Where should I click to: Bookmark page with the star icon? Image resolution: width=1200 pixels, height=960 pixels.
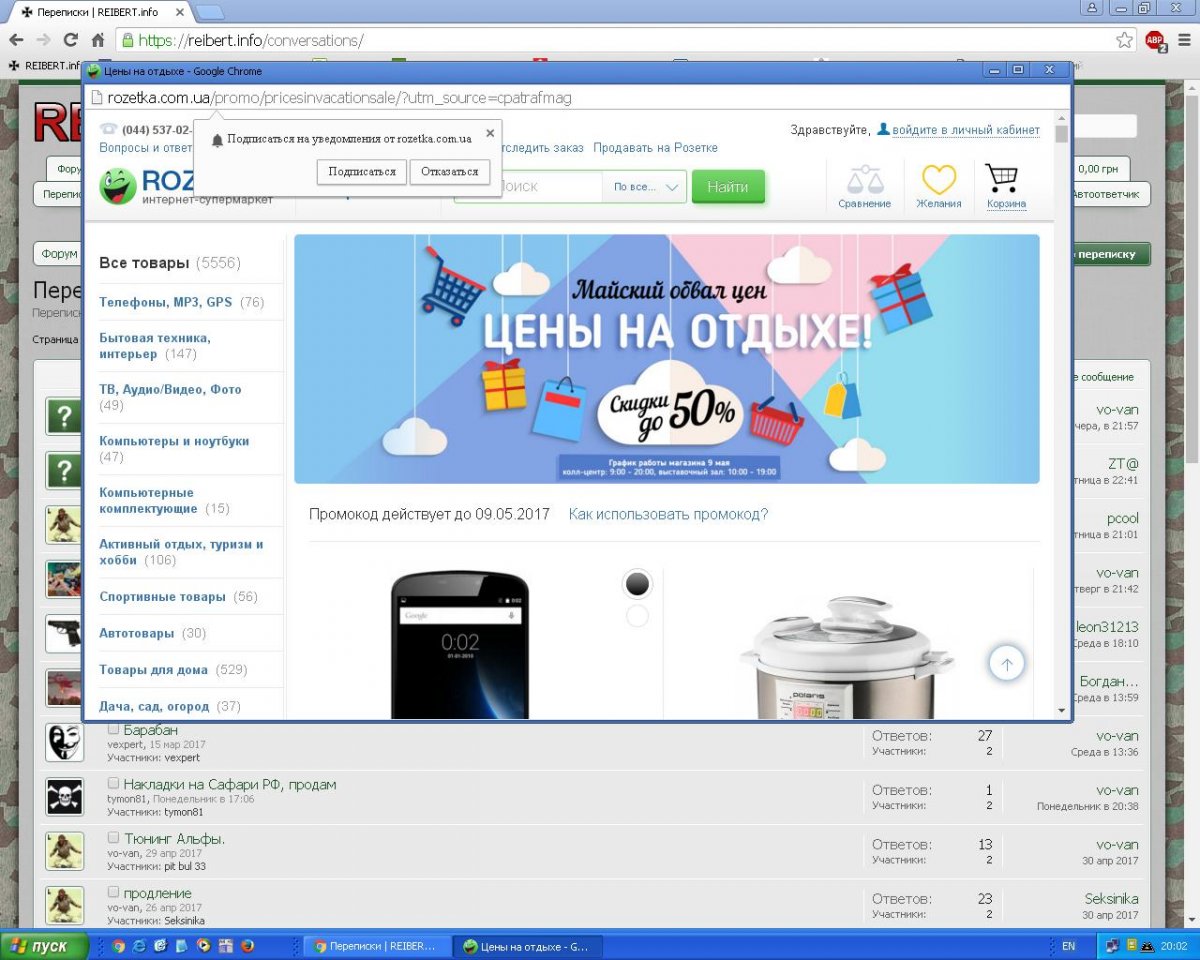[x=1124, y=40]
